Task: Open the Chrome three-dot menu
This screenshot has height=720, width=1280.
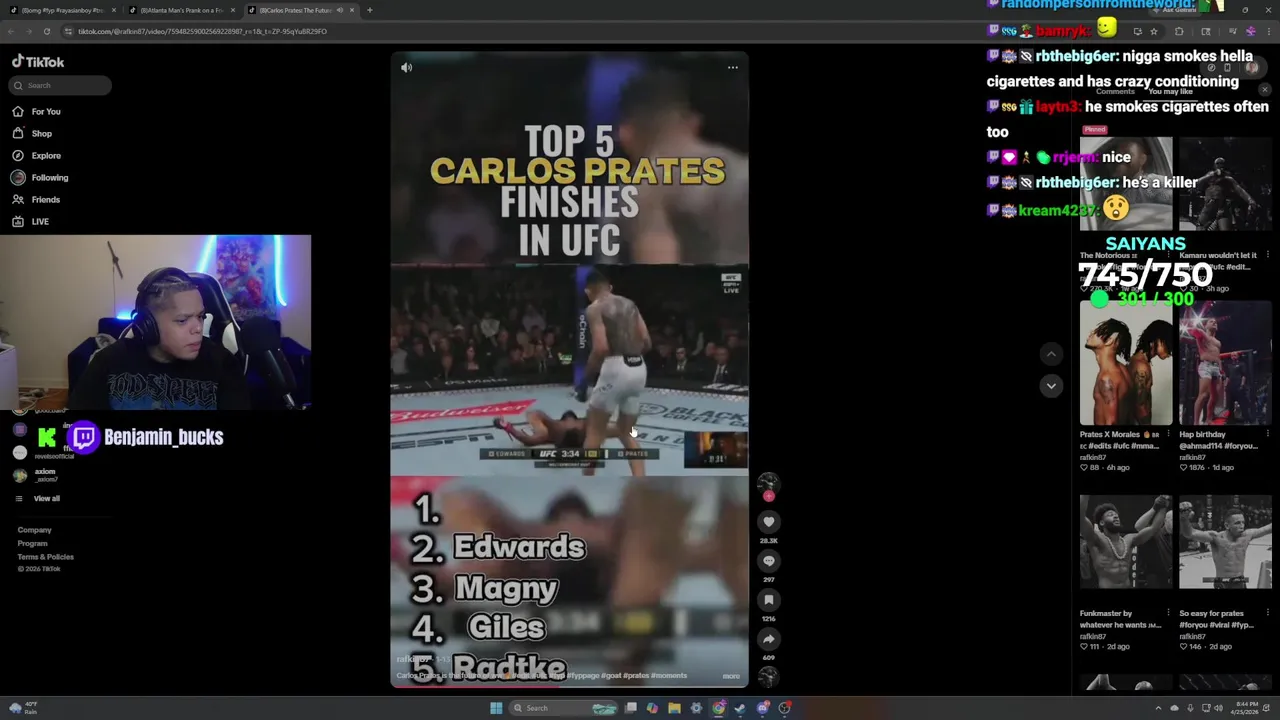Action: (x=1270, y=31)
